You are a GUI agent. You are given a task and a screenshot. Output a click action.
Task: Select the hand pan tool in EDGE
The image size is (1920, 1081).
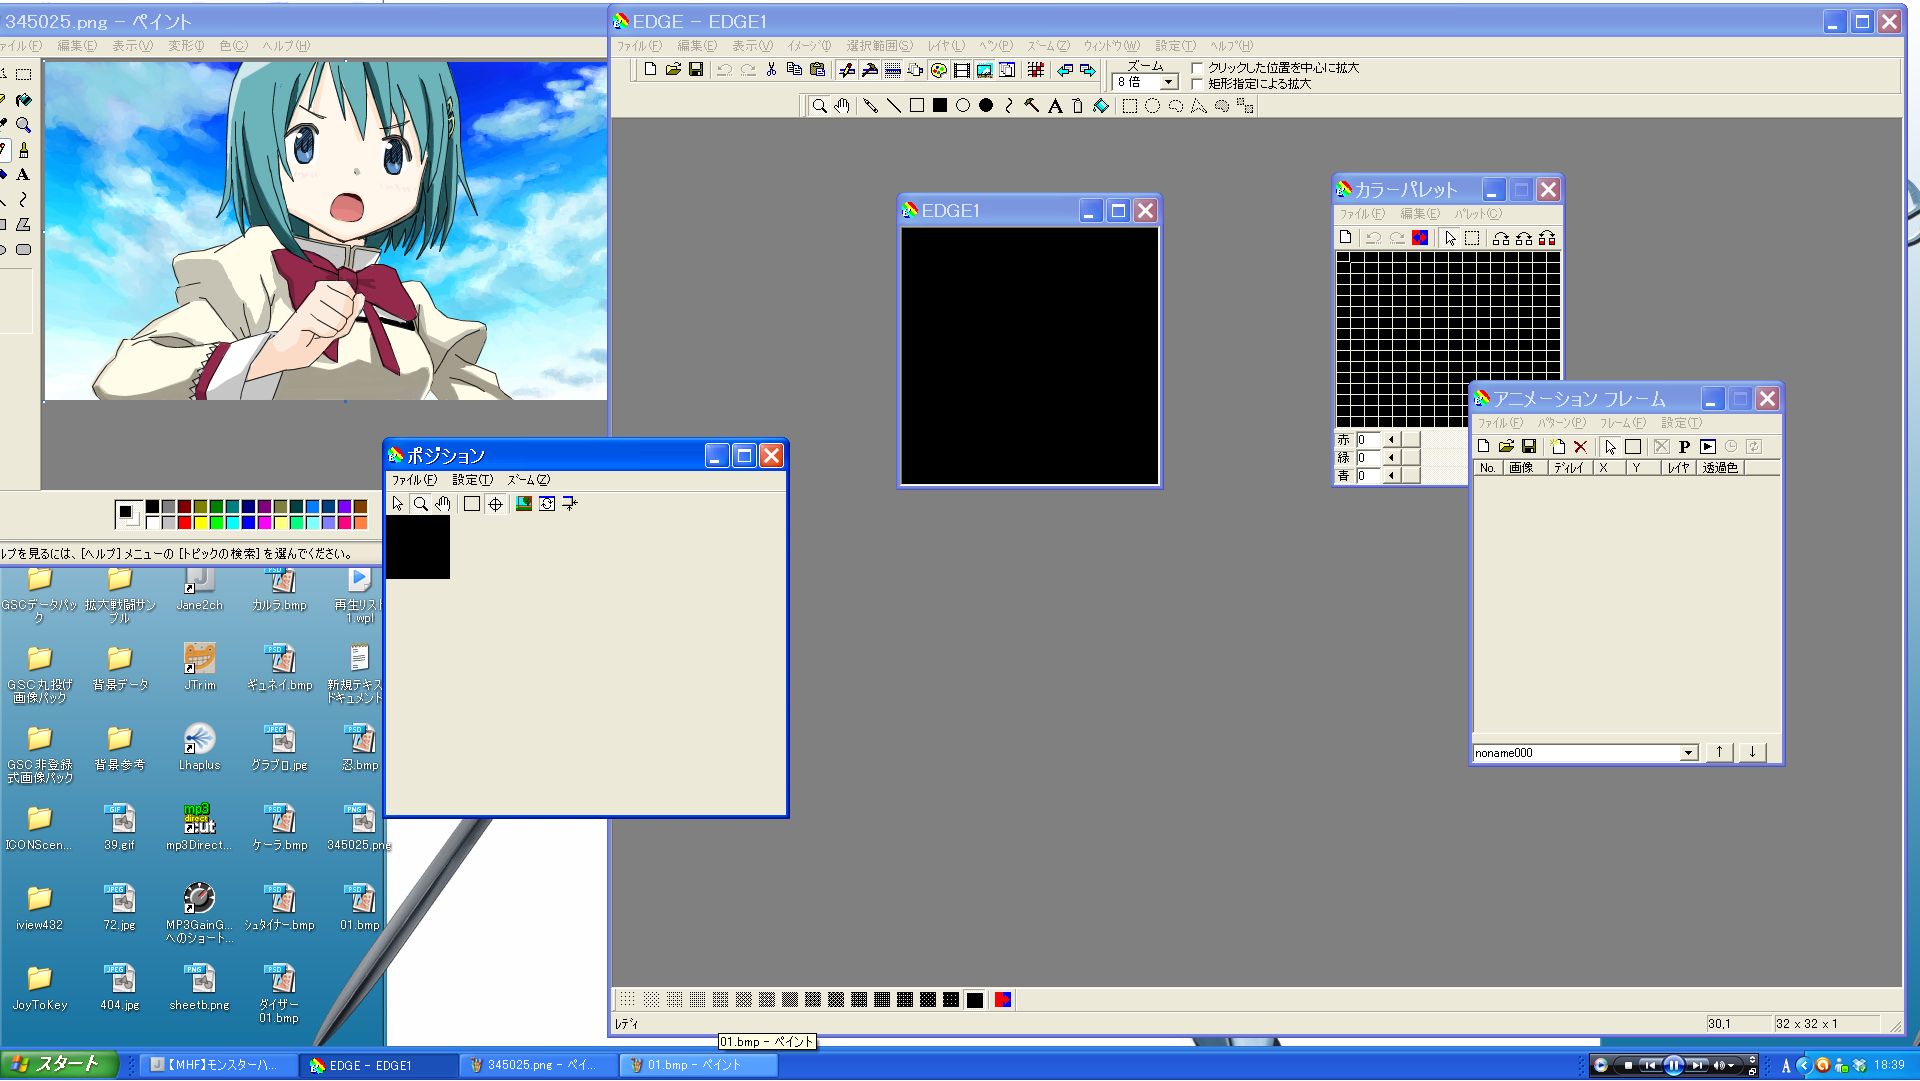coord(842,106)
